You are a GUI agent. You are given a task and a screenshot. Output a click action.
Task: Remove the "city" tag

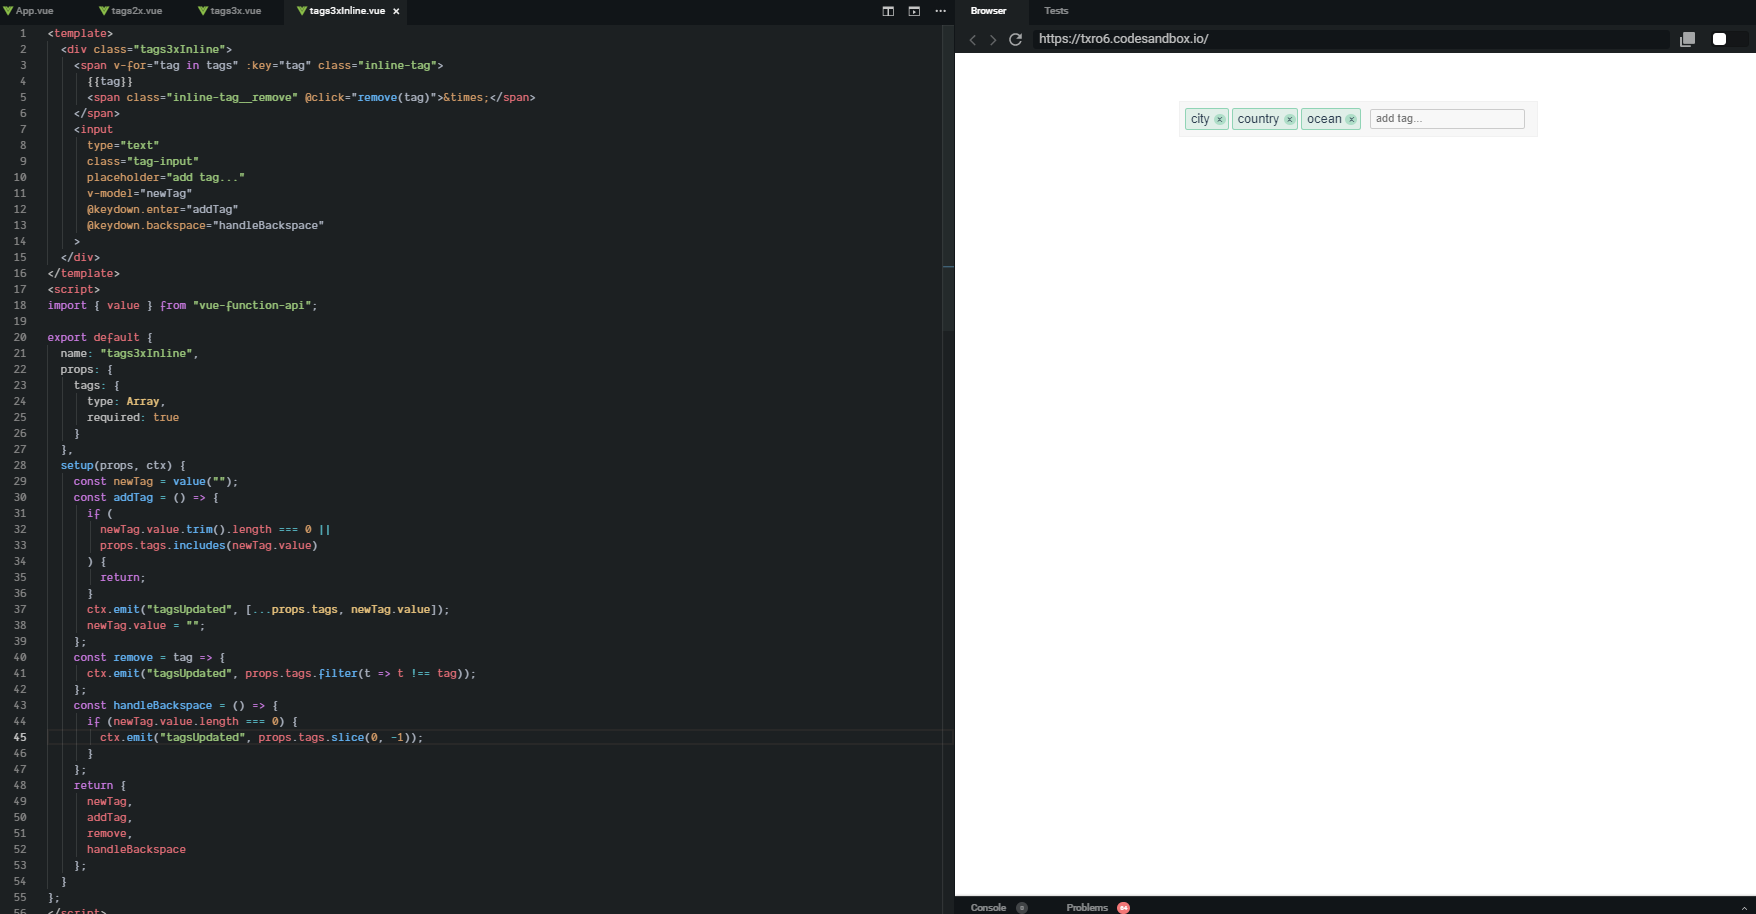[x=1220, y=118]
